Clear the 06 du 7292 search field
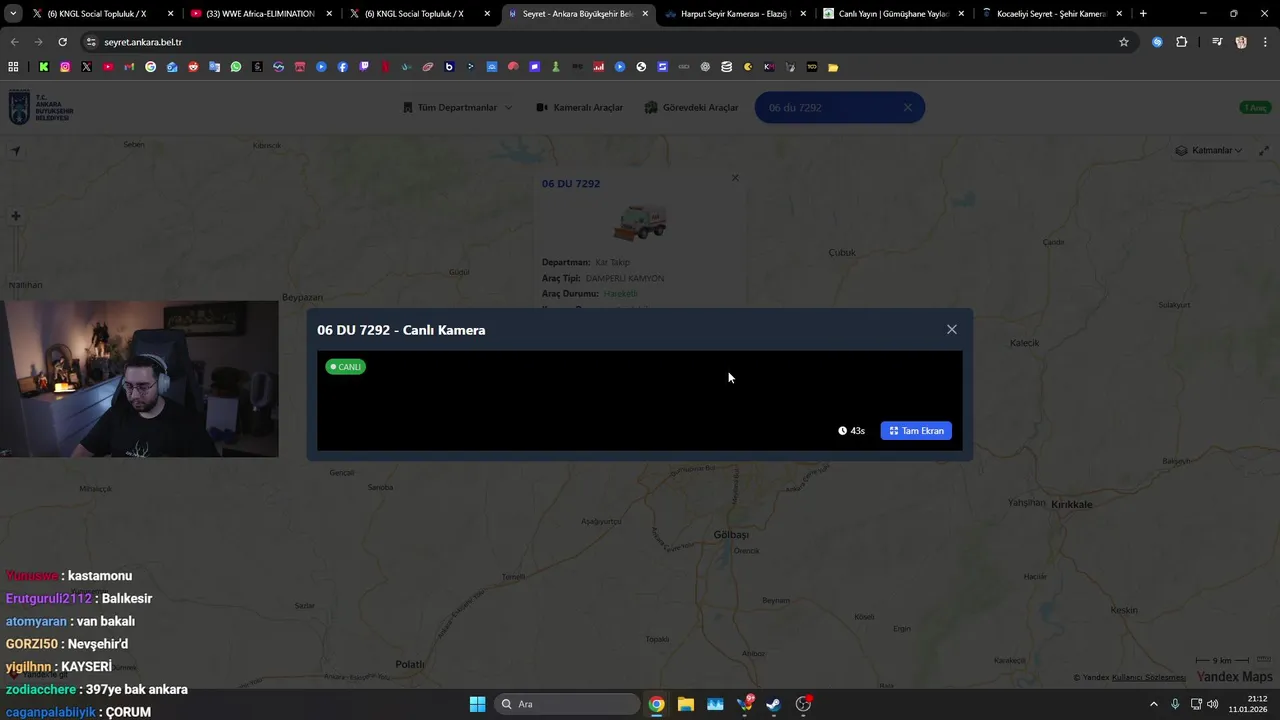This screenshot has height=720, width=1280. point(907,107)
